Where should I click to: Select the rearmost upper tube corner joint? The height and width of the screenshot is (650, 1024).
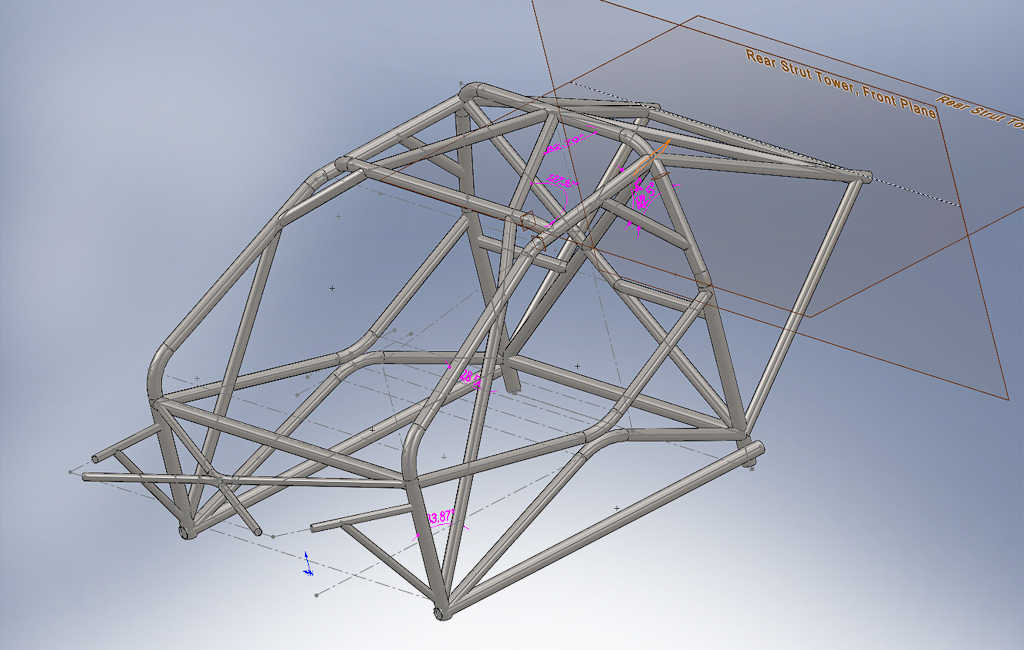coord(862,178)
